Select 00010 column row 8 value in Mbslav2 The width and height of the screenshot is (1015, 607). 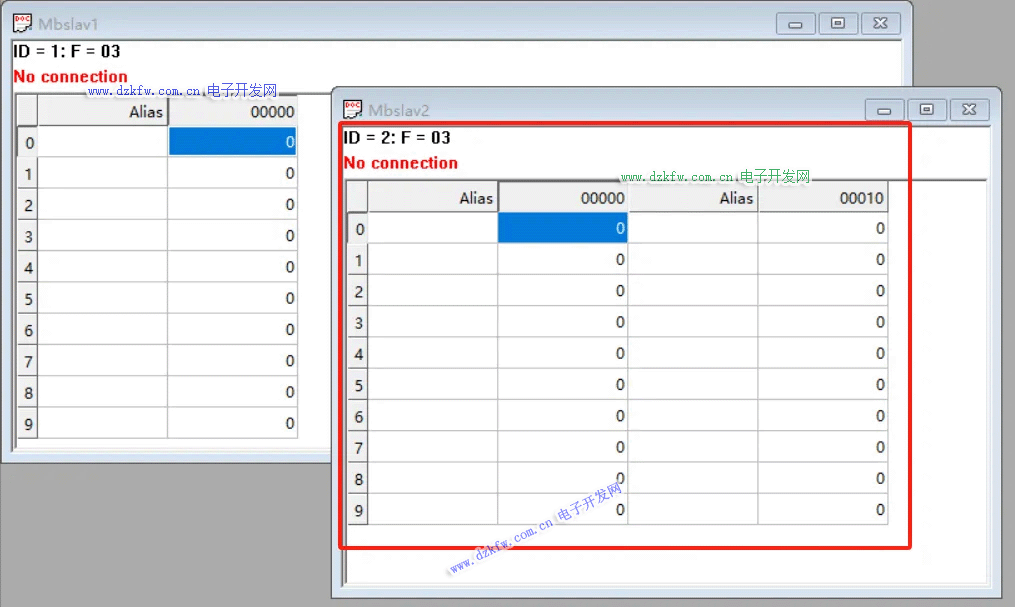coord(823,478)
